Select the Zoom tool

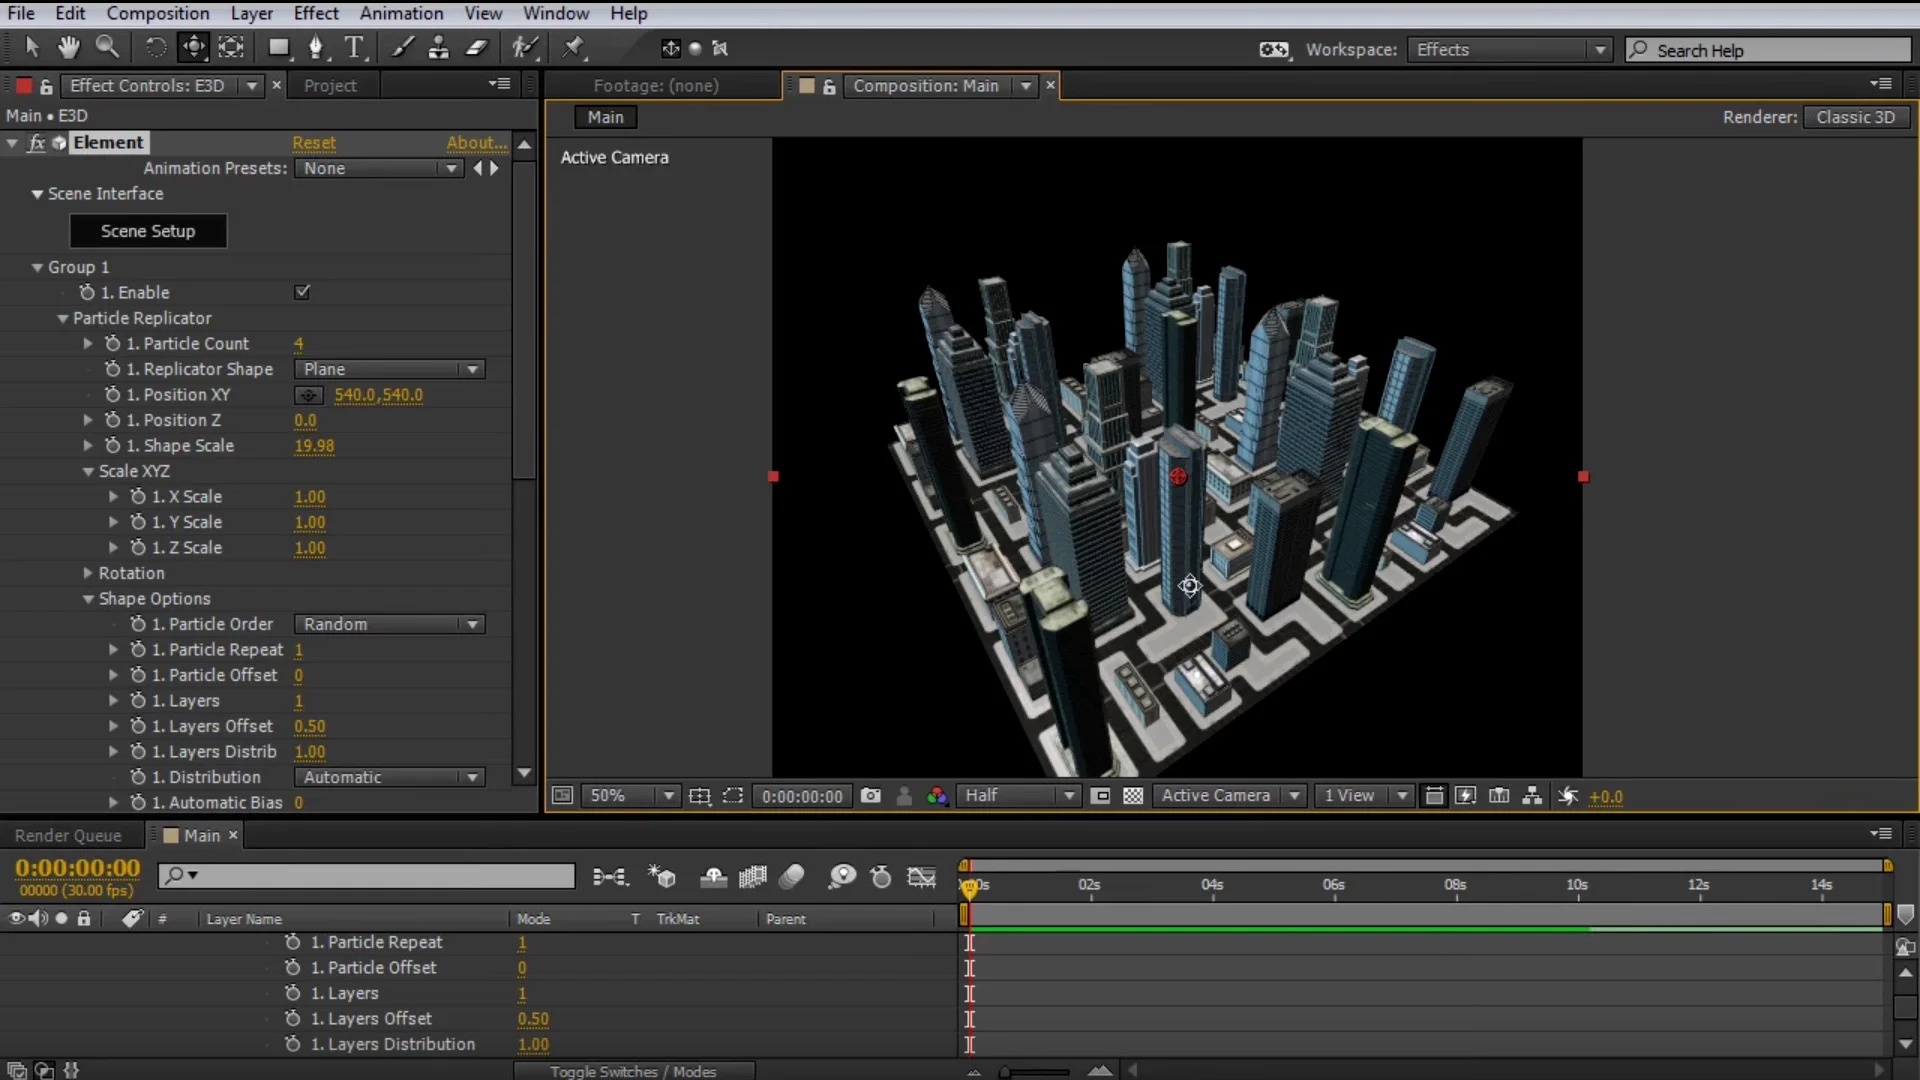(x=106, y=47)
